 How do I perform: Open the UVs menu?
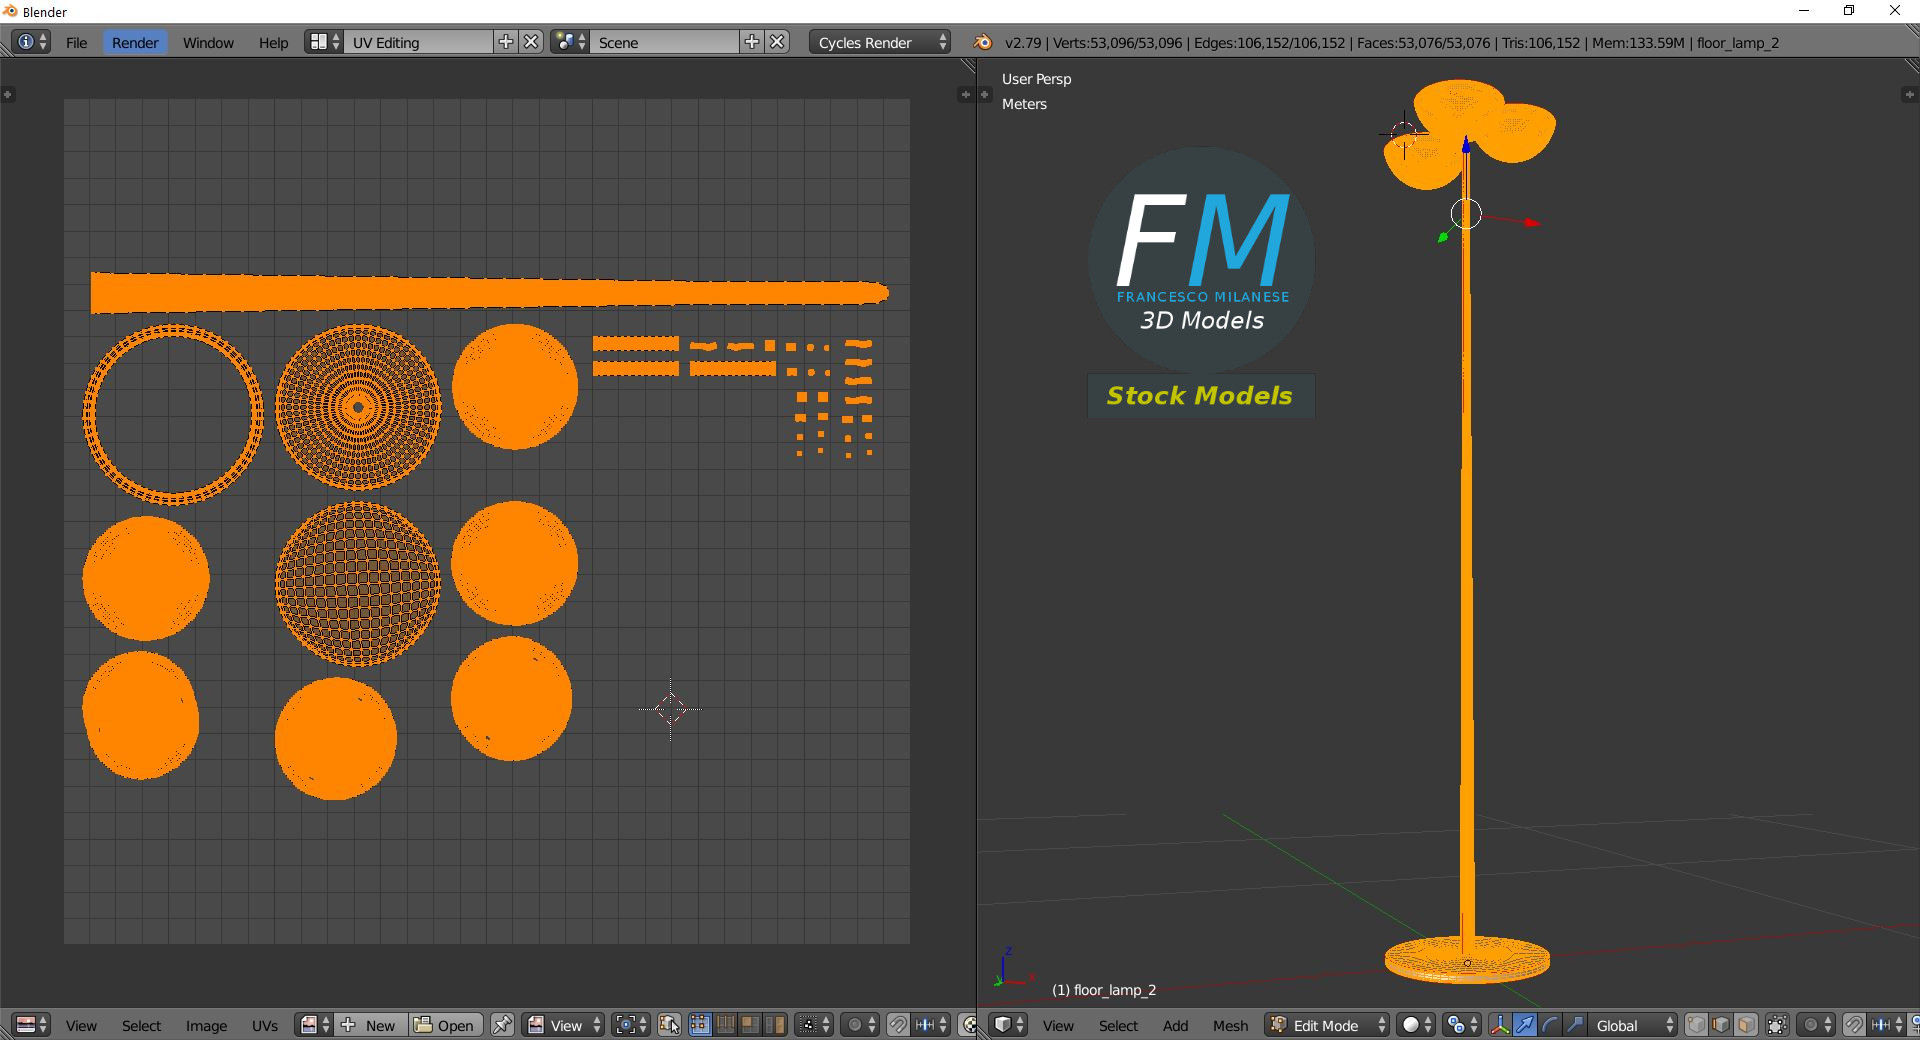pyautogui.click(x=265, y=1025)
